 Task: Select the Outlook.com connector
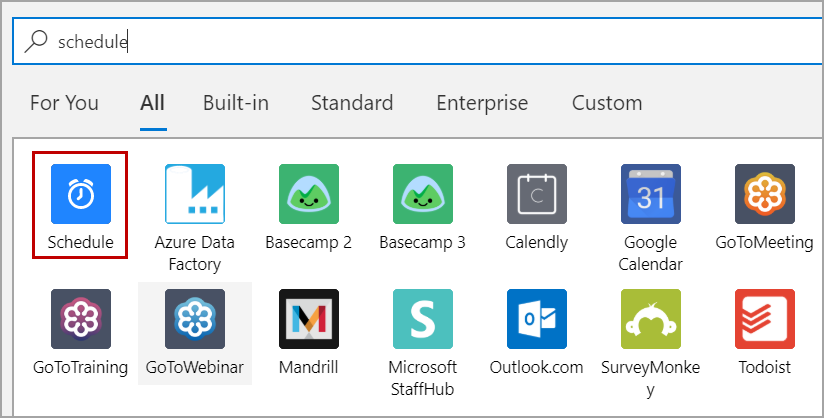(x=536, y=320)
